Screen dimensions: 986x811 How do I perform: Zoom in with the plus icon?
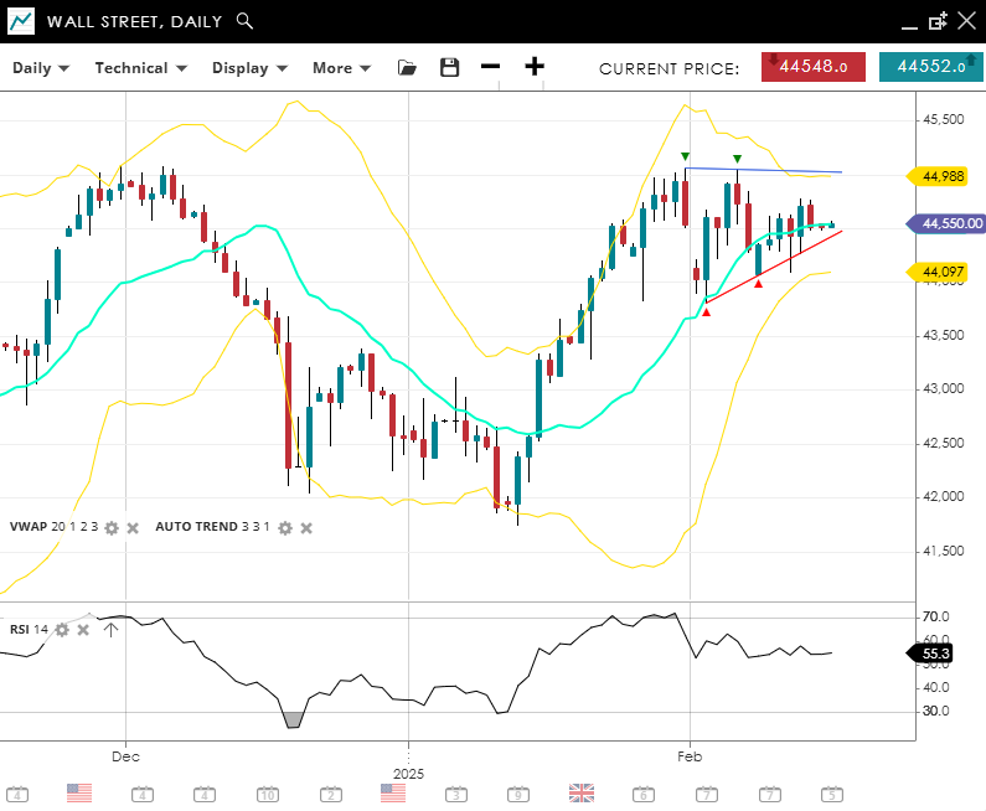535,67
